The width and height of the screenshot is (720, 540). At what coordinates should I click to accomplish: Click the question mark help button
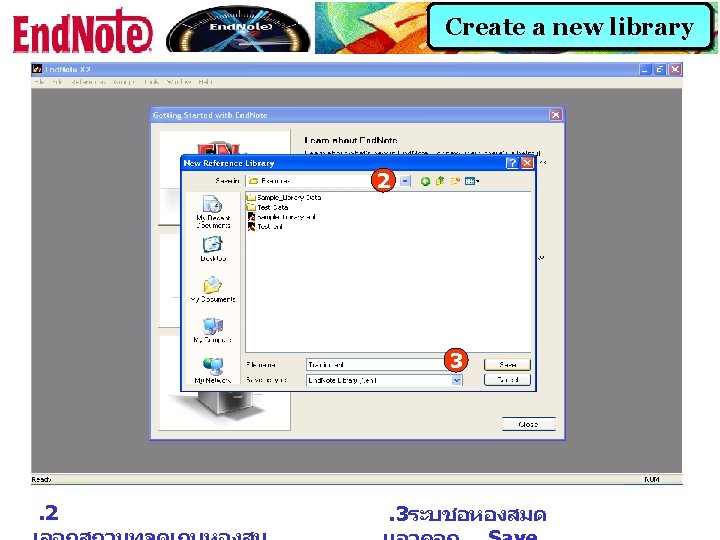[x=512, y=163]
